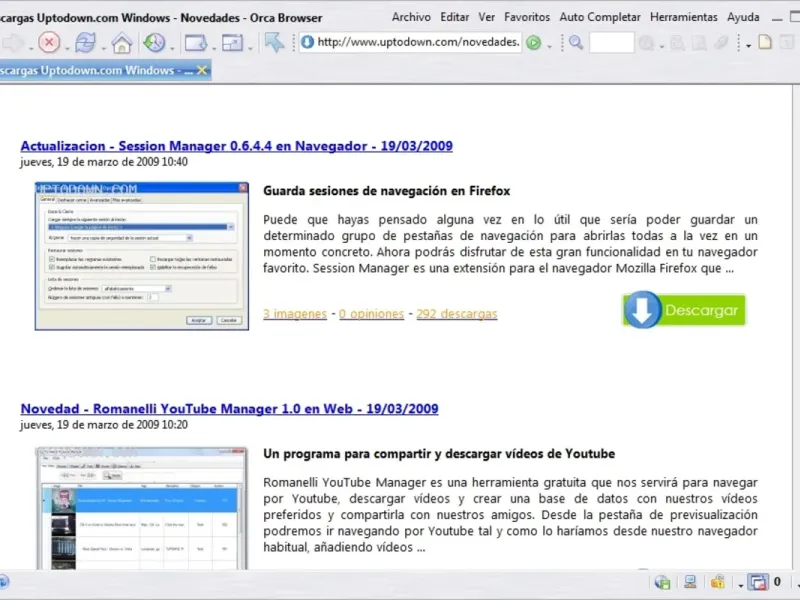The image size is (800, 600).
Task: Click the grayed highlighter icon in toolbar
Action: click(721, 42)
